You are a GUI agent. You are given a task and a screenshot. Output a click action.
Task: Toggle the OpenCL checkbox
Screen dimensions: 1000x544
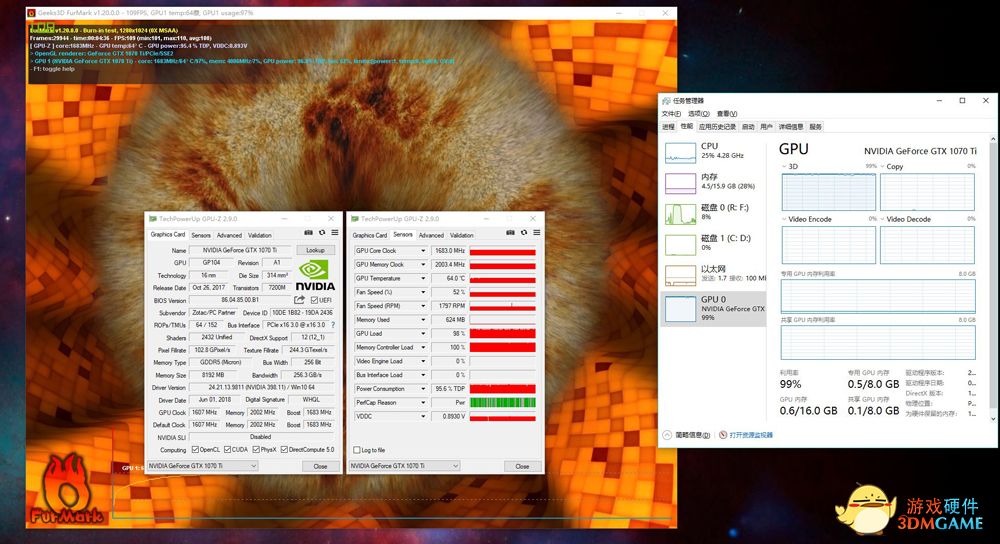195,450
